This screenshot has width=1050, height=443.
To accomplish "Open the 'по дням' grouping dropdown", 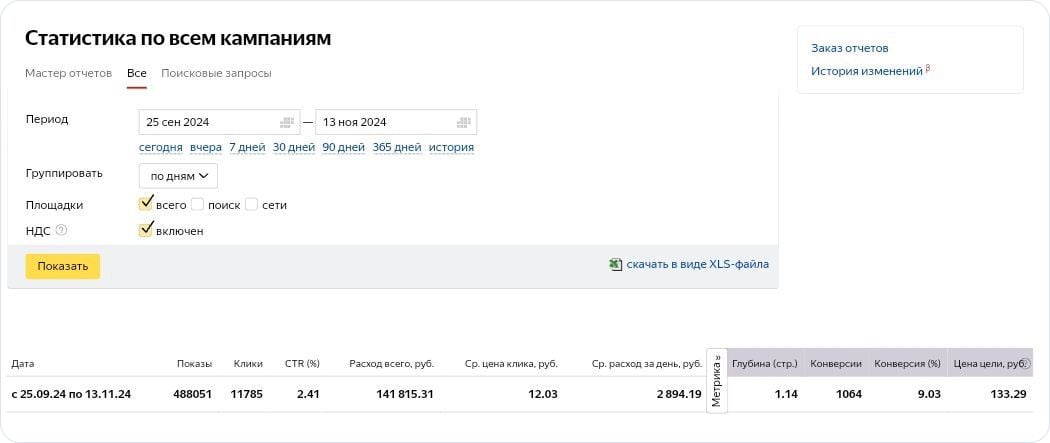I will (x=178, y=176).
